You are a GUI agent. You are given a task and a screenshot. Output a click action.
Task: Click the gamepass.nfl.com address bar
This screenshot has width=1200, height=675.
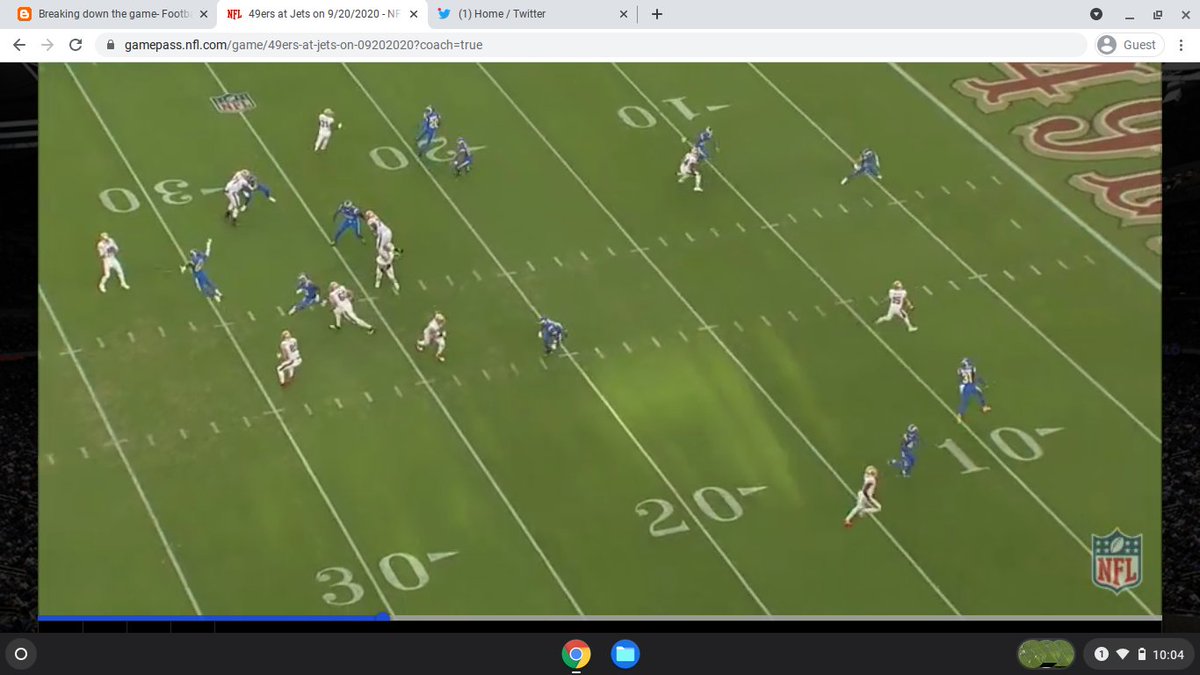point(590,45)
